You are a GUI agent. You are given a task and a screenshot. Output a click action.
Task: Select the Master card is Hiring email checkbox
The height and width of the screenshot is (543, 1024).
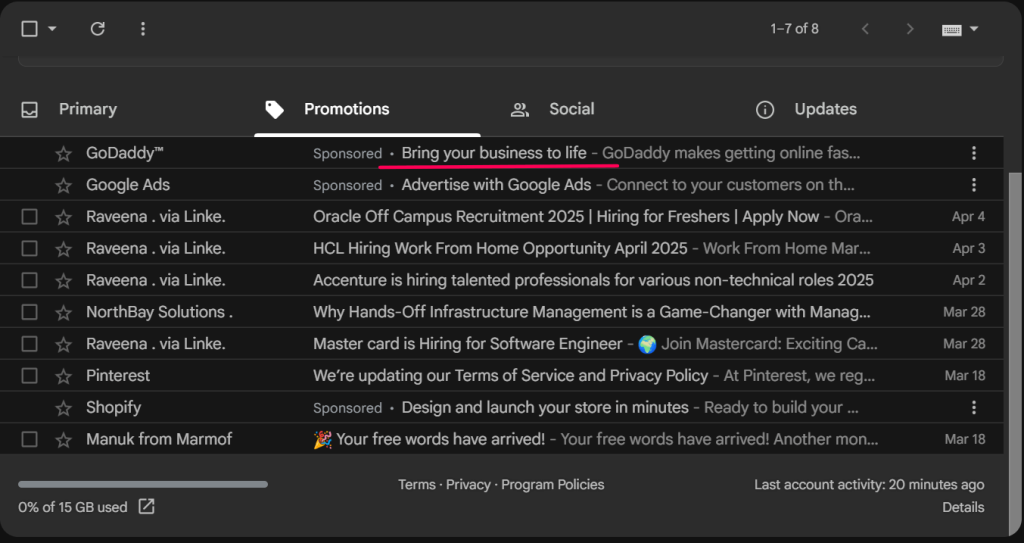click(x=29, y=344)
